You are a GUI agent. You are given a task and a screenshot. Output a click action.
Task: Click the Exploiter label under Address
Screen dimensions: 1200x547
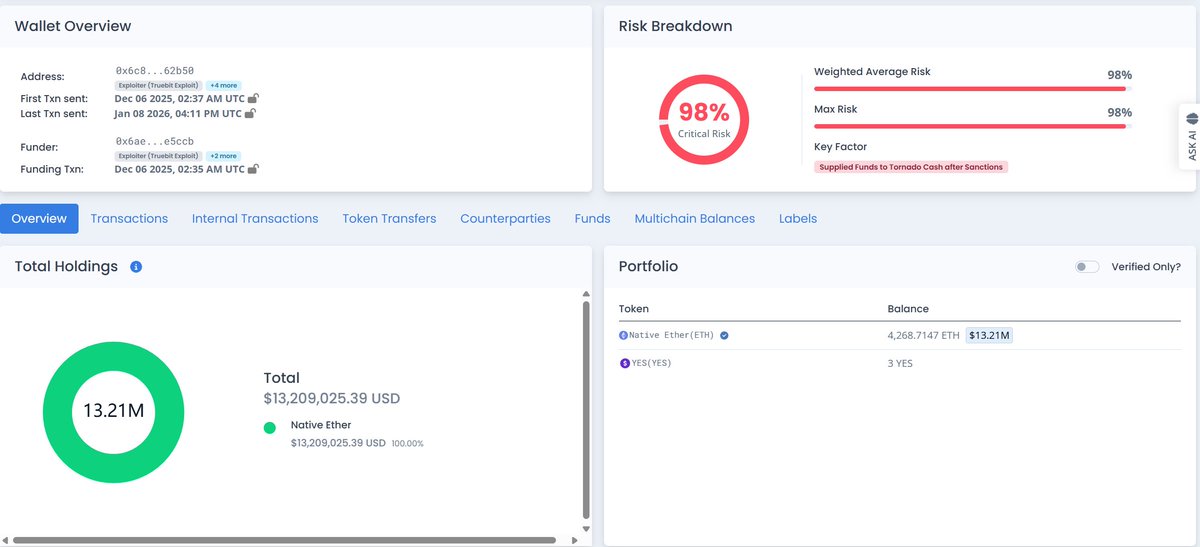click(x=160, y=85)
